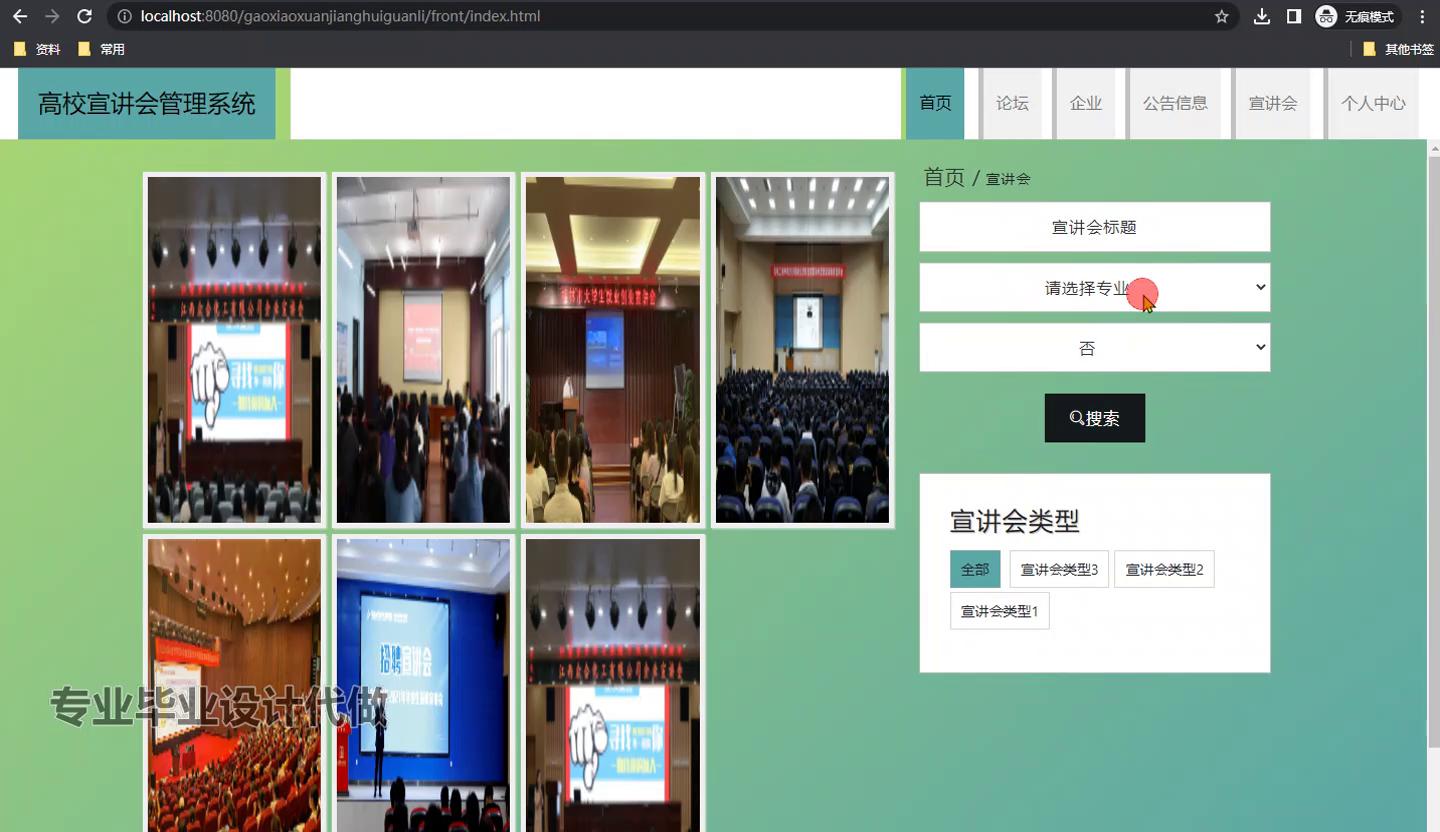1440x832 pixels.
Task: Filter by 宣讲会类型1
Action: pyautogui.click(x=999, y=611)
